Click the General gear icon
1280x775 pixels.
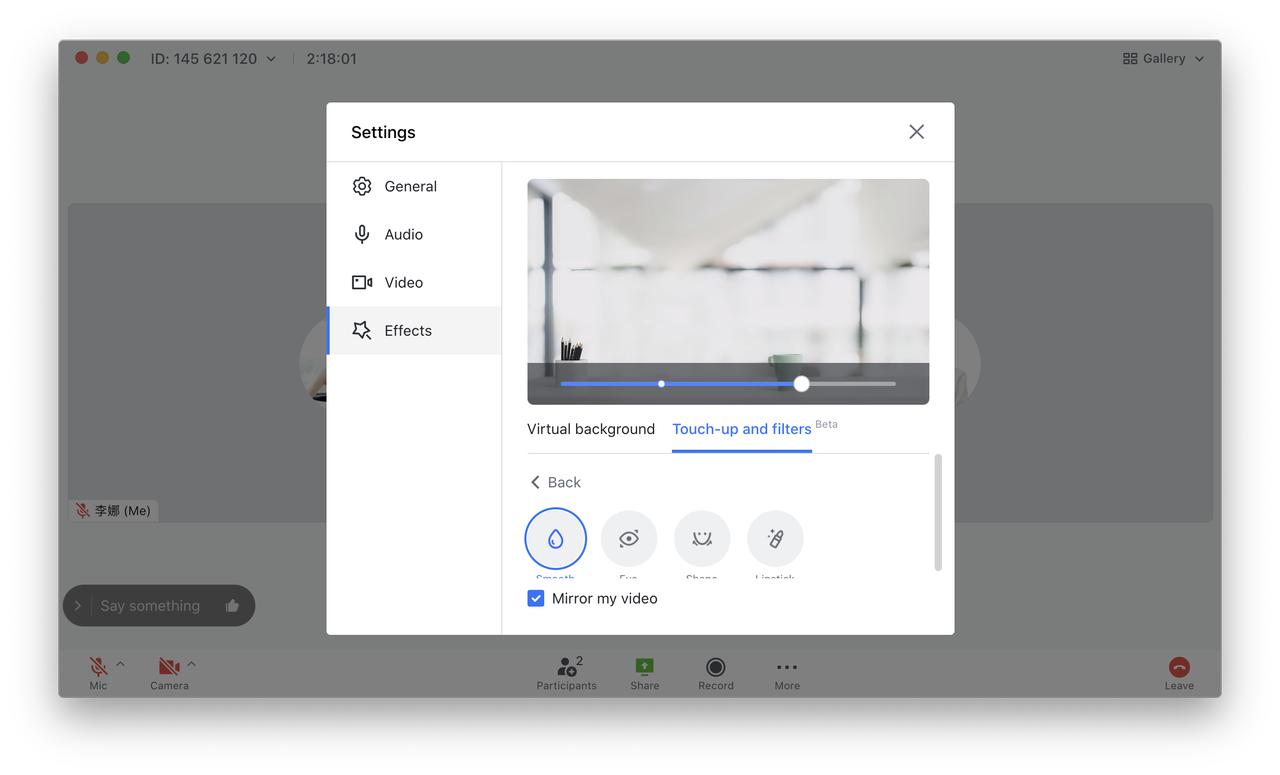(362, 186)
